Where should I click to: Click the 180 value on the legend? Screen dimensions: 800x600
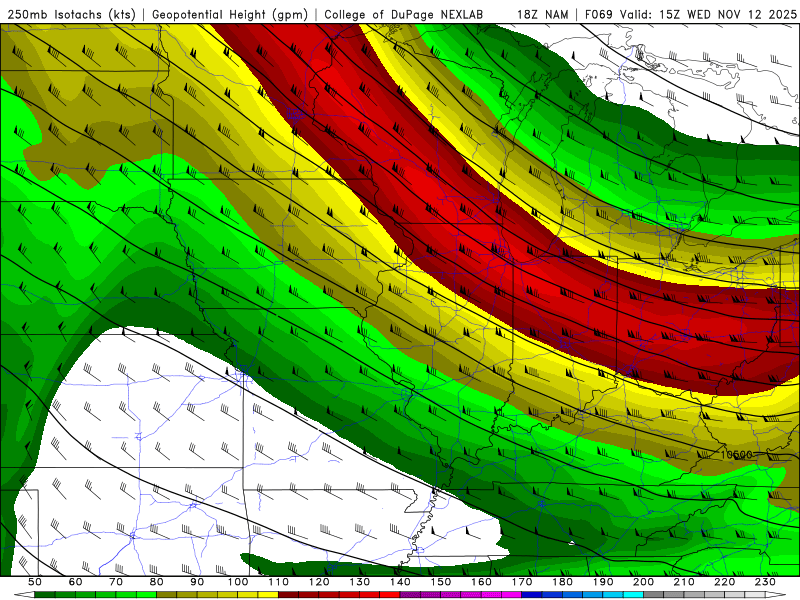[x=562, y=582]
